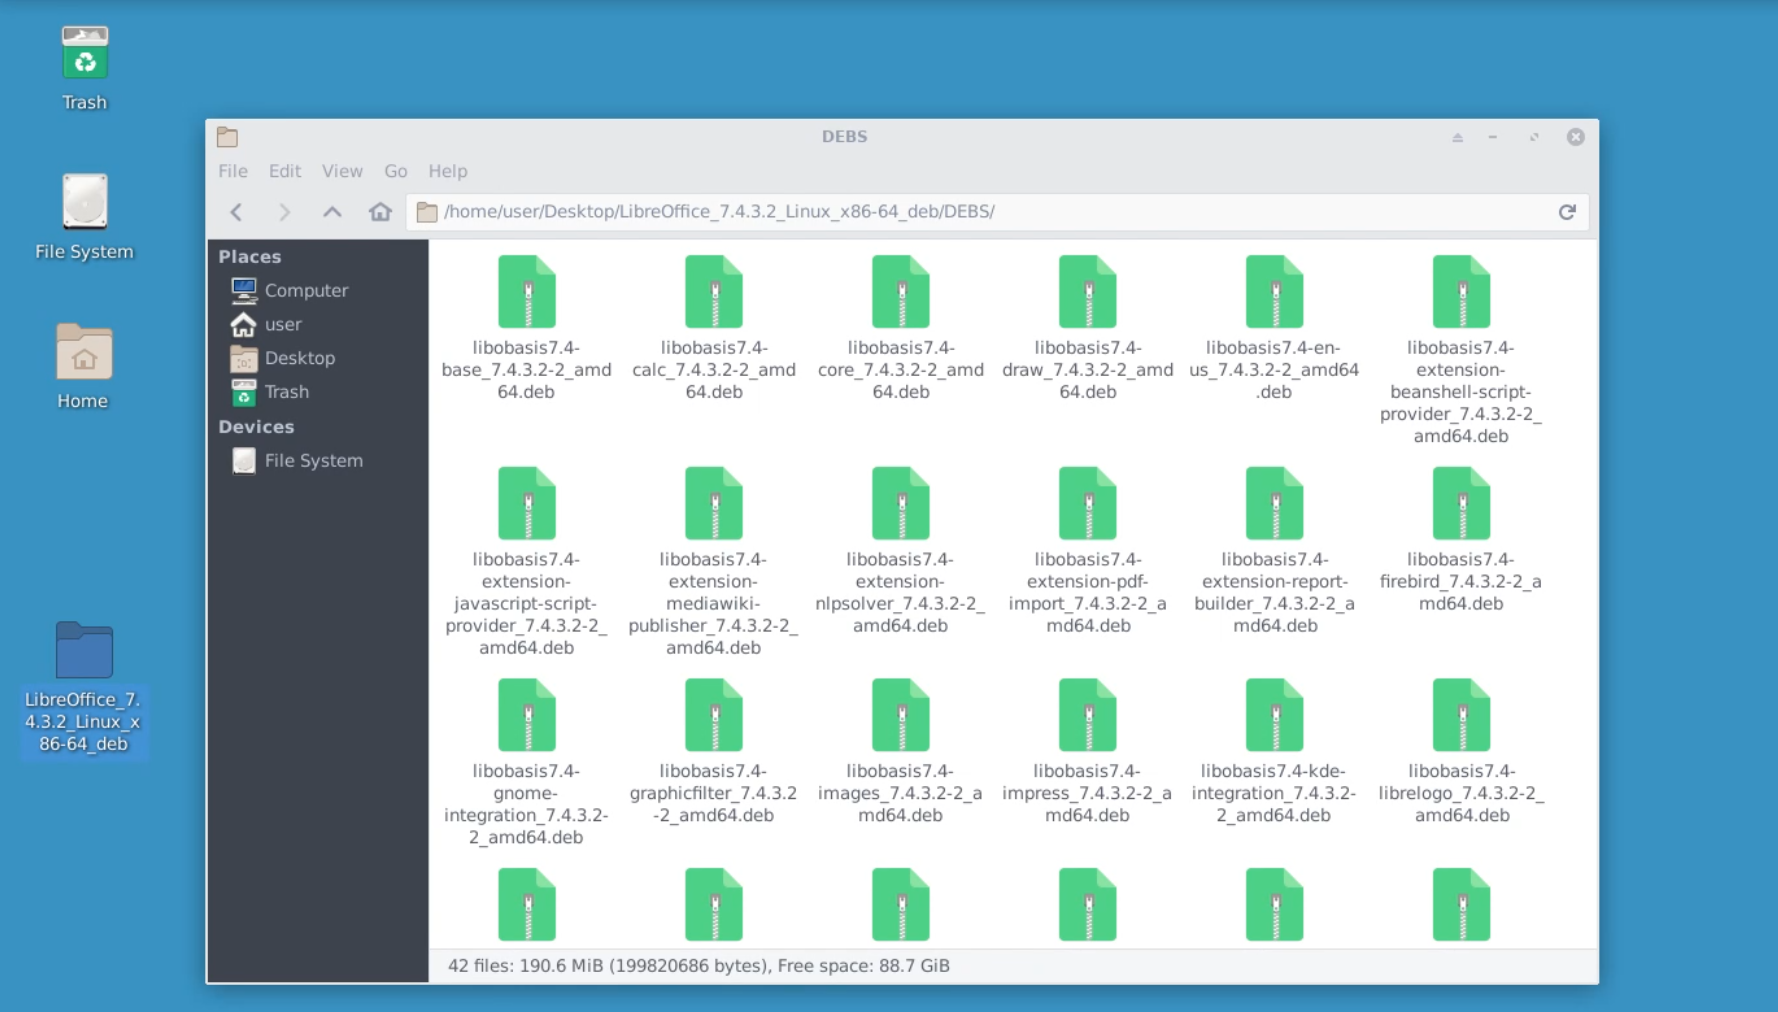This screenshot has height=1012, width=1778.
Task: Open home folder via toolbar home icon
Action: [380, 212]
